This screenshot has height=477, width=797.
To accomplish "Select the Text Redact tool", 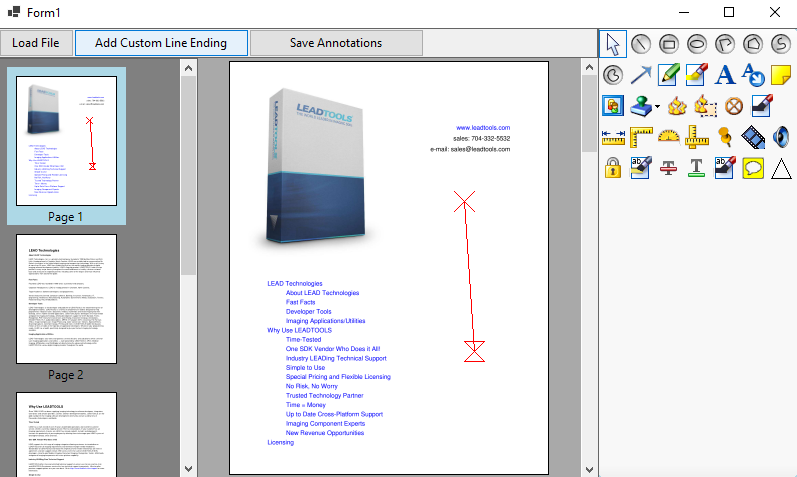I will point(725,168).
